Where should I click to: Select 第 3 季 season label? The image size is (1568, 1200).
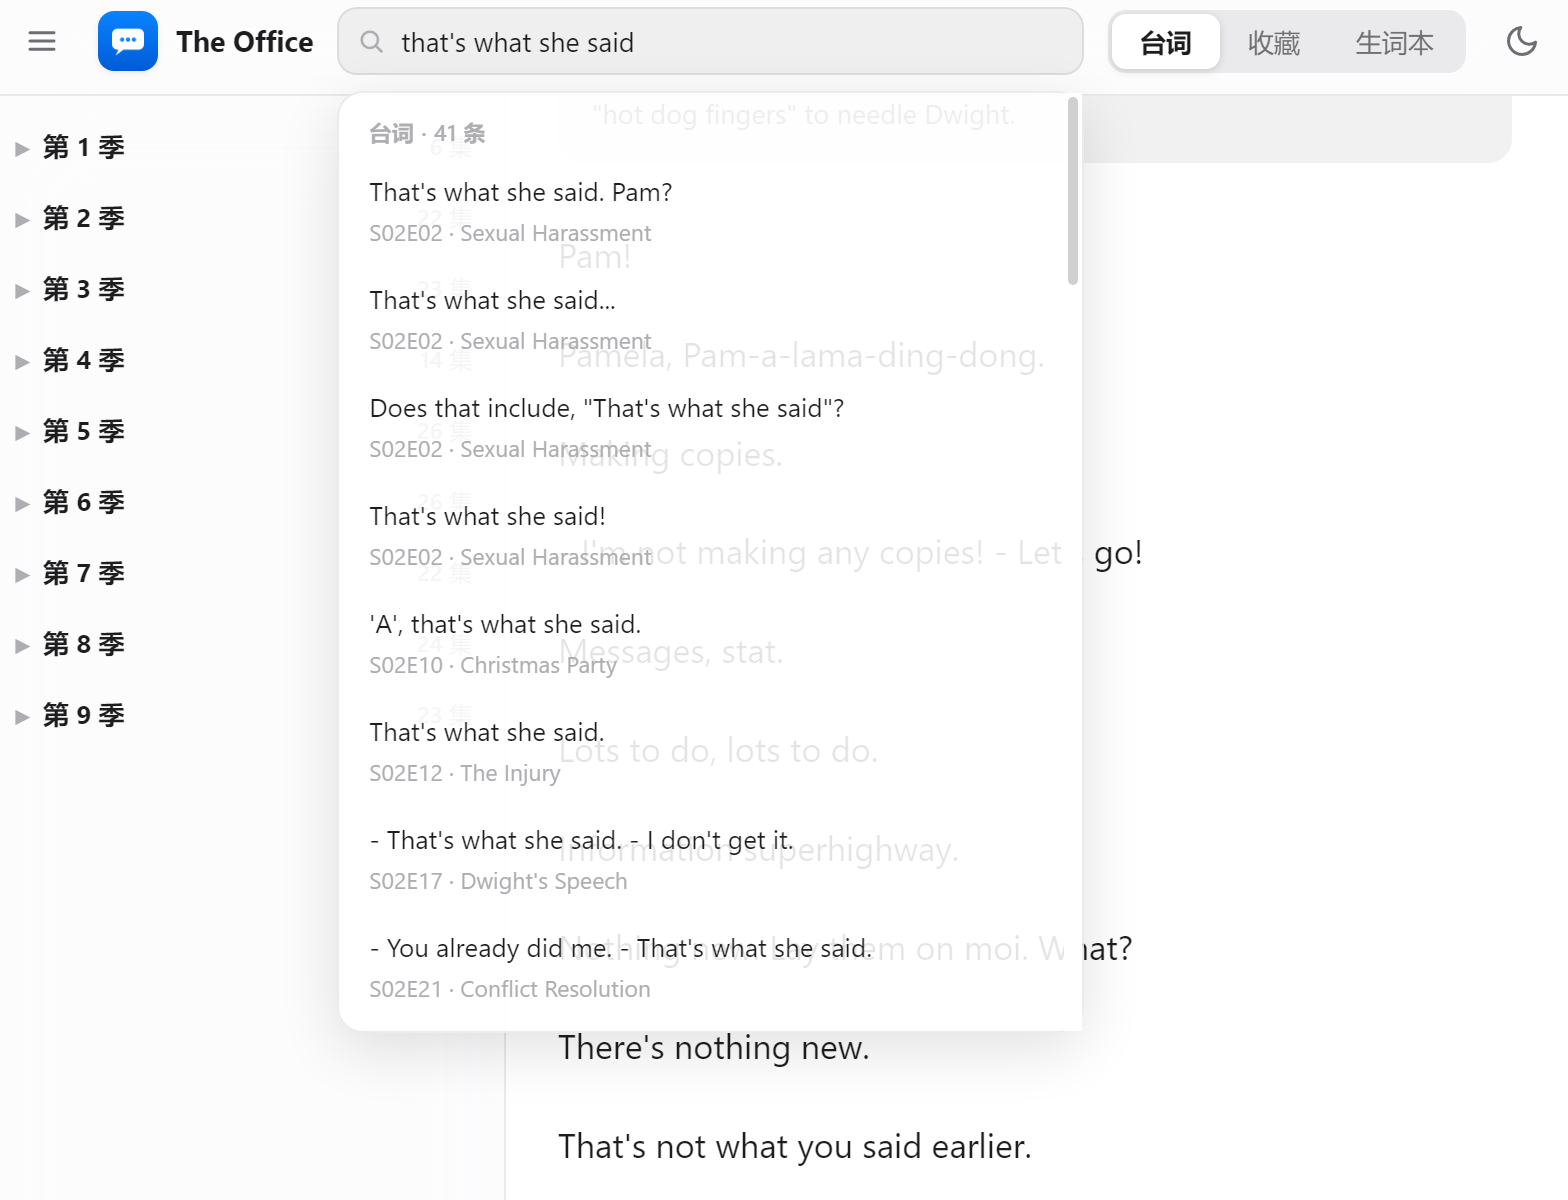click(84, 290)
